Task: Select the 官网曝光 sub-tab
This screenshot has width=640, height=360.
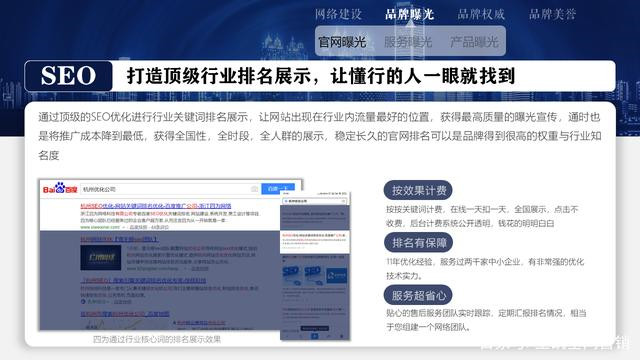Action: click(x=342, y=42)
